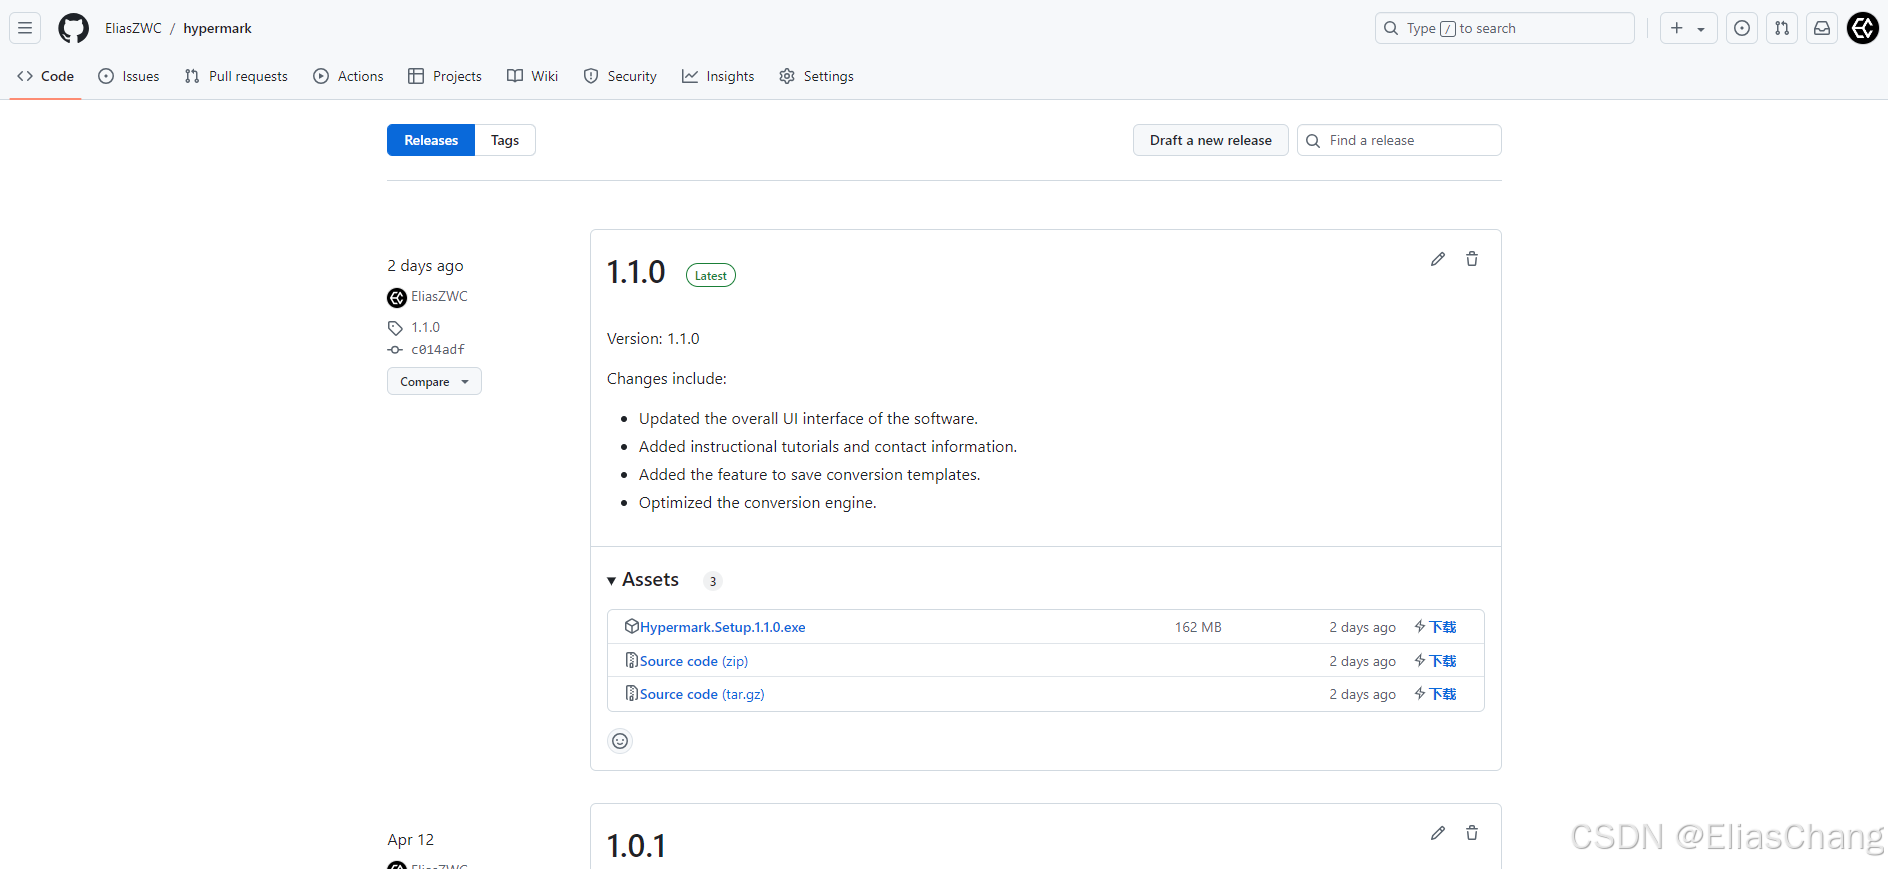Image resolution: width=1888 pixels, height=869 pixels.
Task: Open the hamburger navigation menu
Action: coord(25,28)
